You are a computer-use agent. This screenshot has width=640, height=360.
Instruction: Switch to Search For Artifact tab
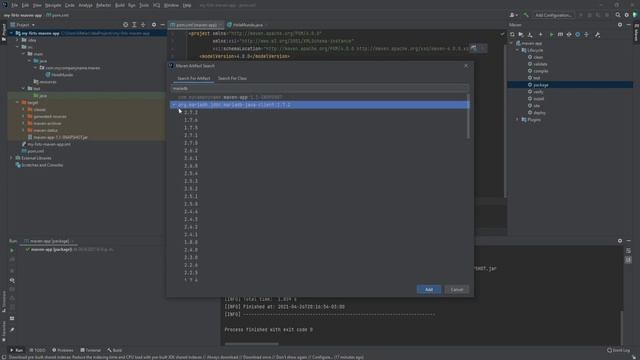(193, 78)
